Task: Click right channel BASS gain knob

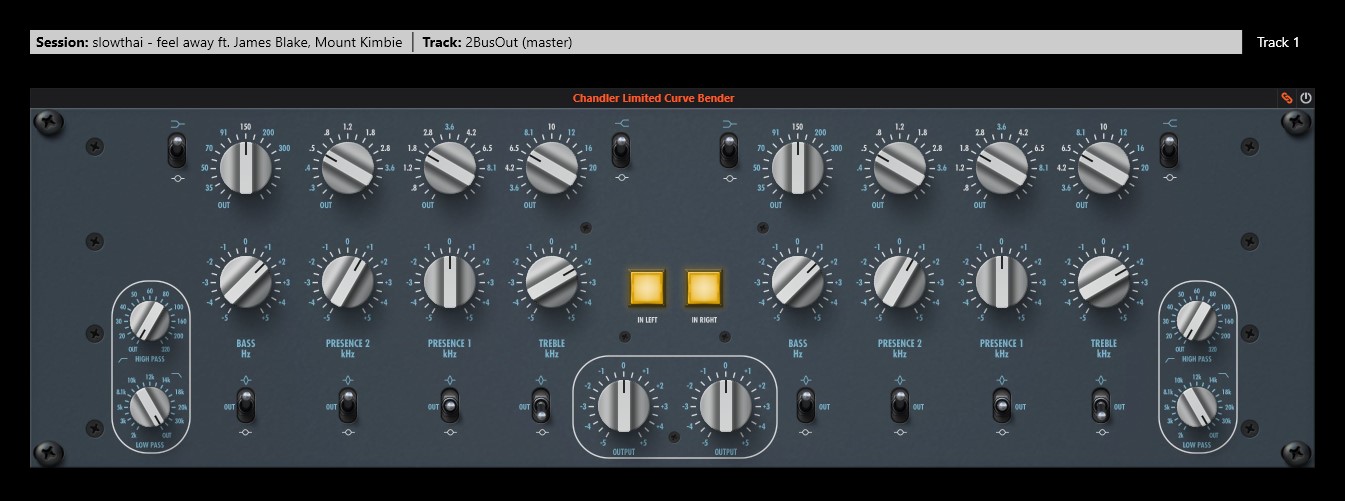Action: pos(798,281)
